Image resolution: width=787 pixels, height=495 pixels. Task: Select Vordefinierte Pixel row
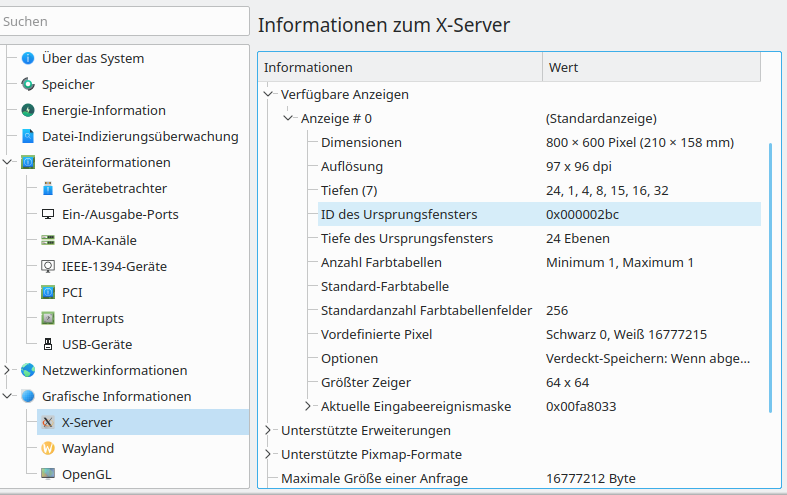[x=540, y=334]
